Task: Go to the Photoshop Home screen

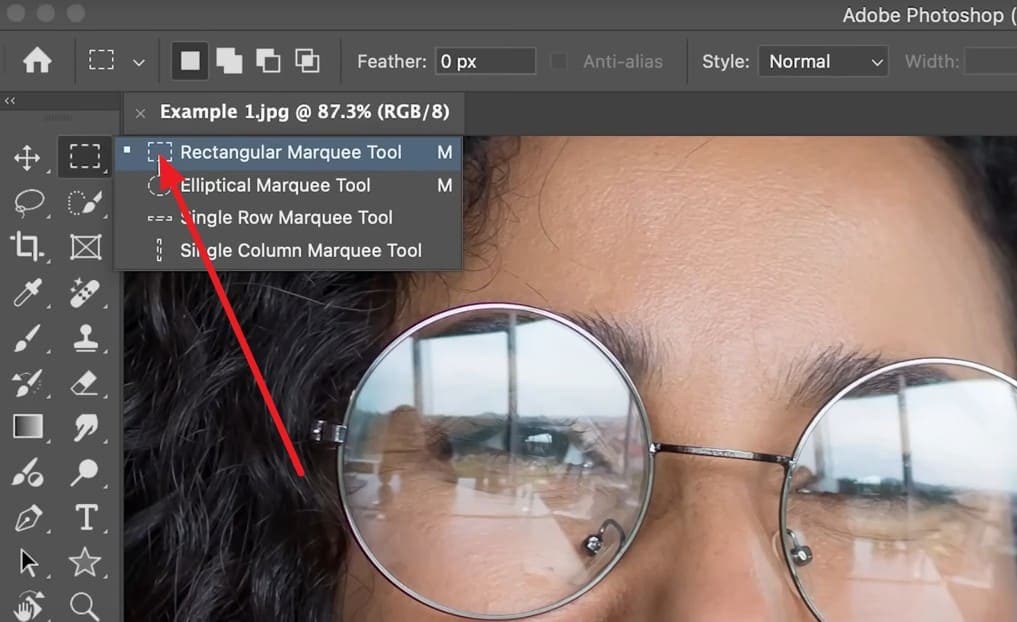Action: [x=37, y=61]
